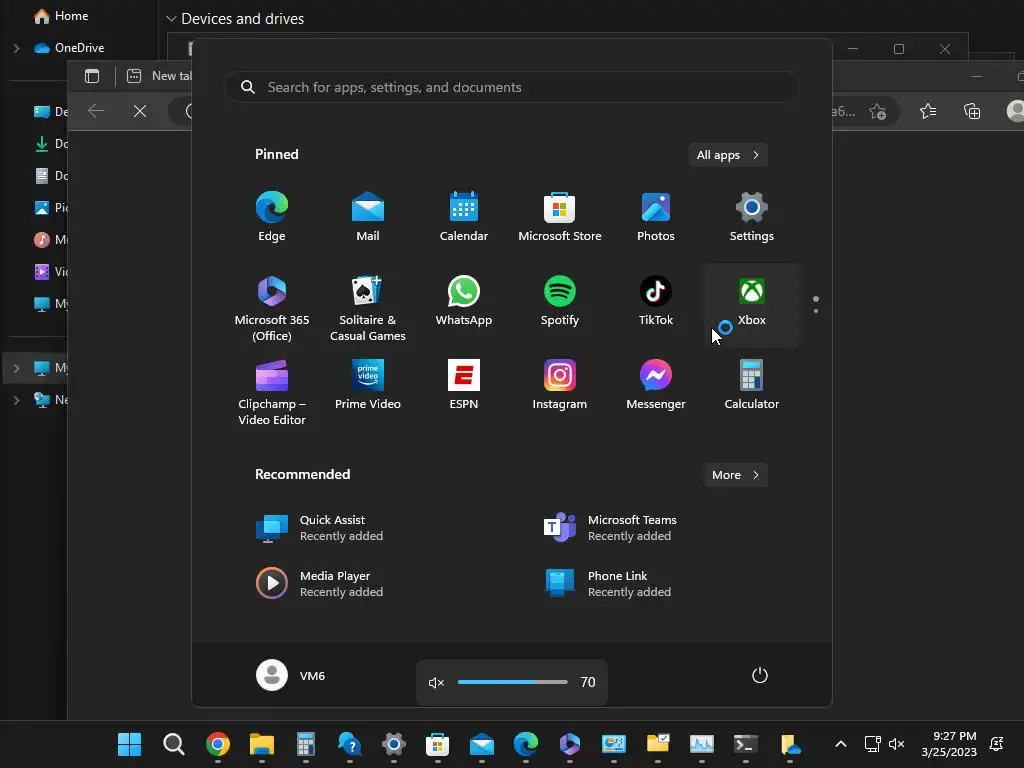The width and height of the screenshot is (1024, 768).
Task: Open File Explorer from the taskbar
Action: point(262,744)
